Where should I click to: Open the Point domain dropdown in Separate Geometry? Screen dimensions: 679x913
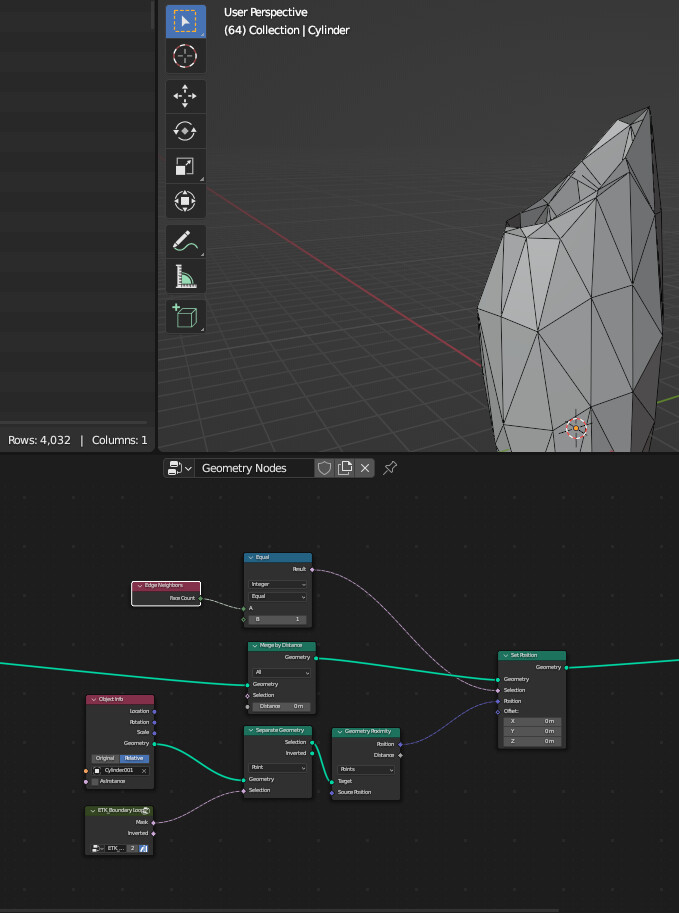(277, 768)
